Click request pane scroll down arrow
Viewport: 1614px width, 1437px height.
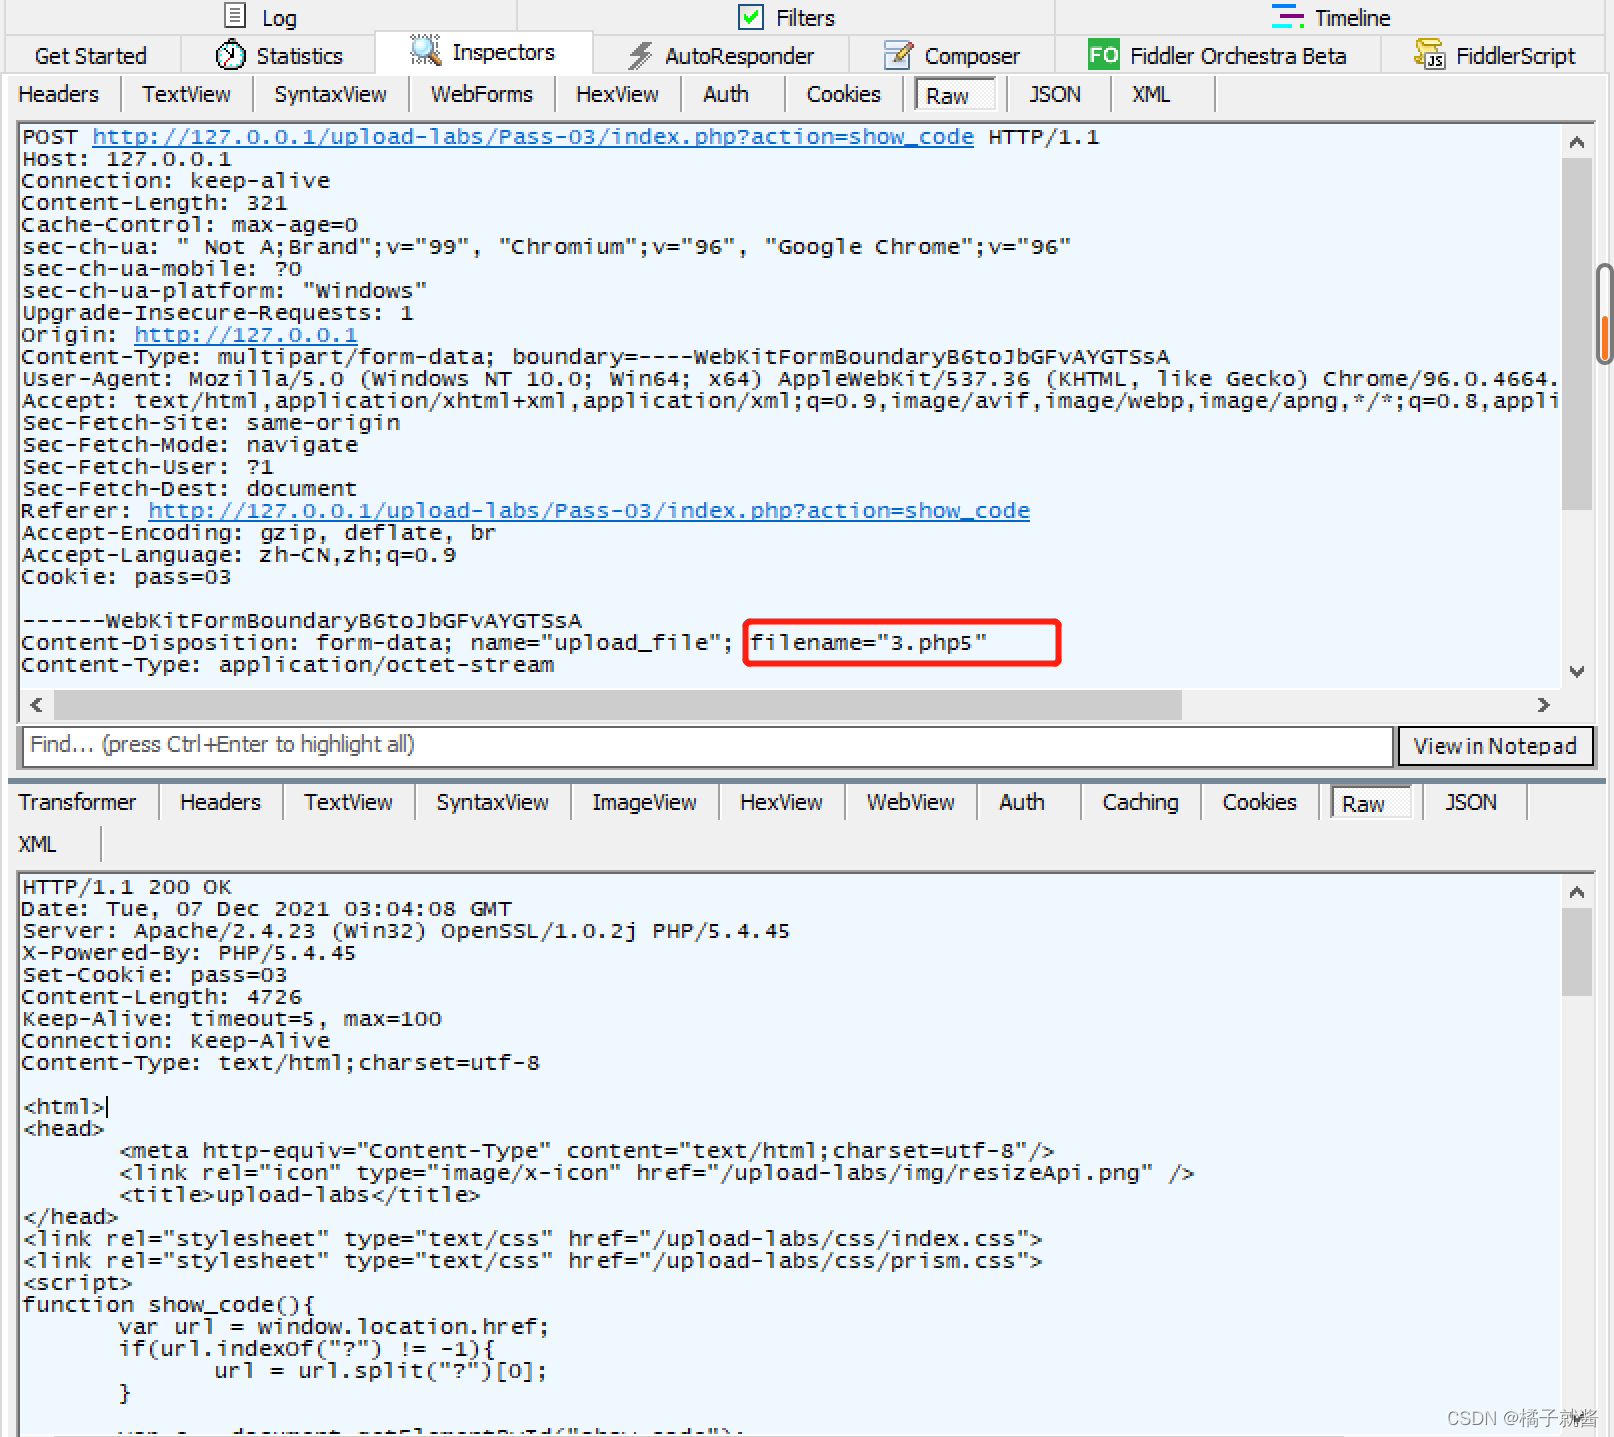click(1577, 672)
